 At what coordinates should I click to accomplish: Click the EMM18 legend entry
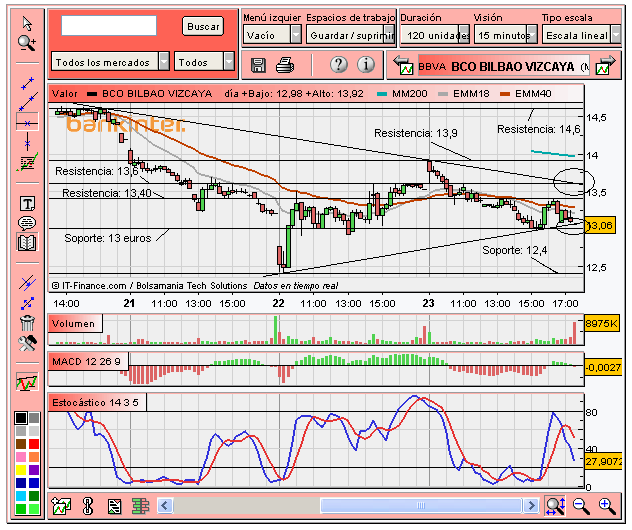[x=464, y=94]
